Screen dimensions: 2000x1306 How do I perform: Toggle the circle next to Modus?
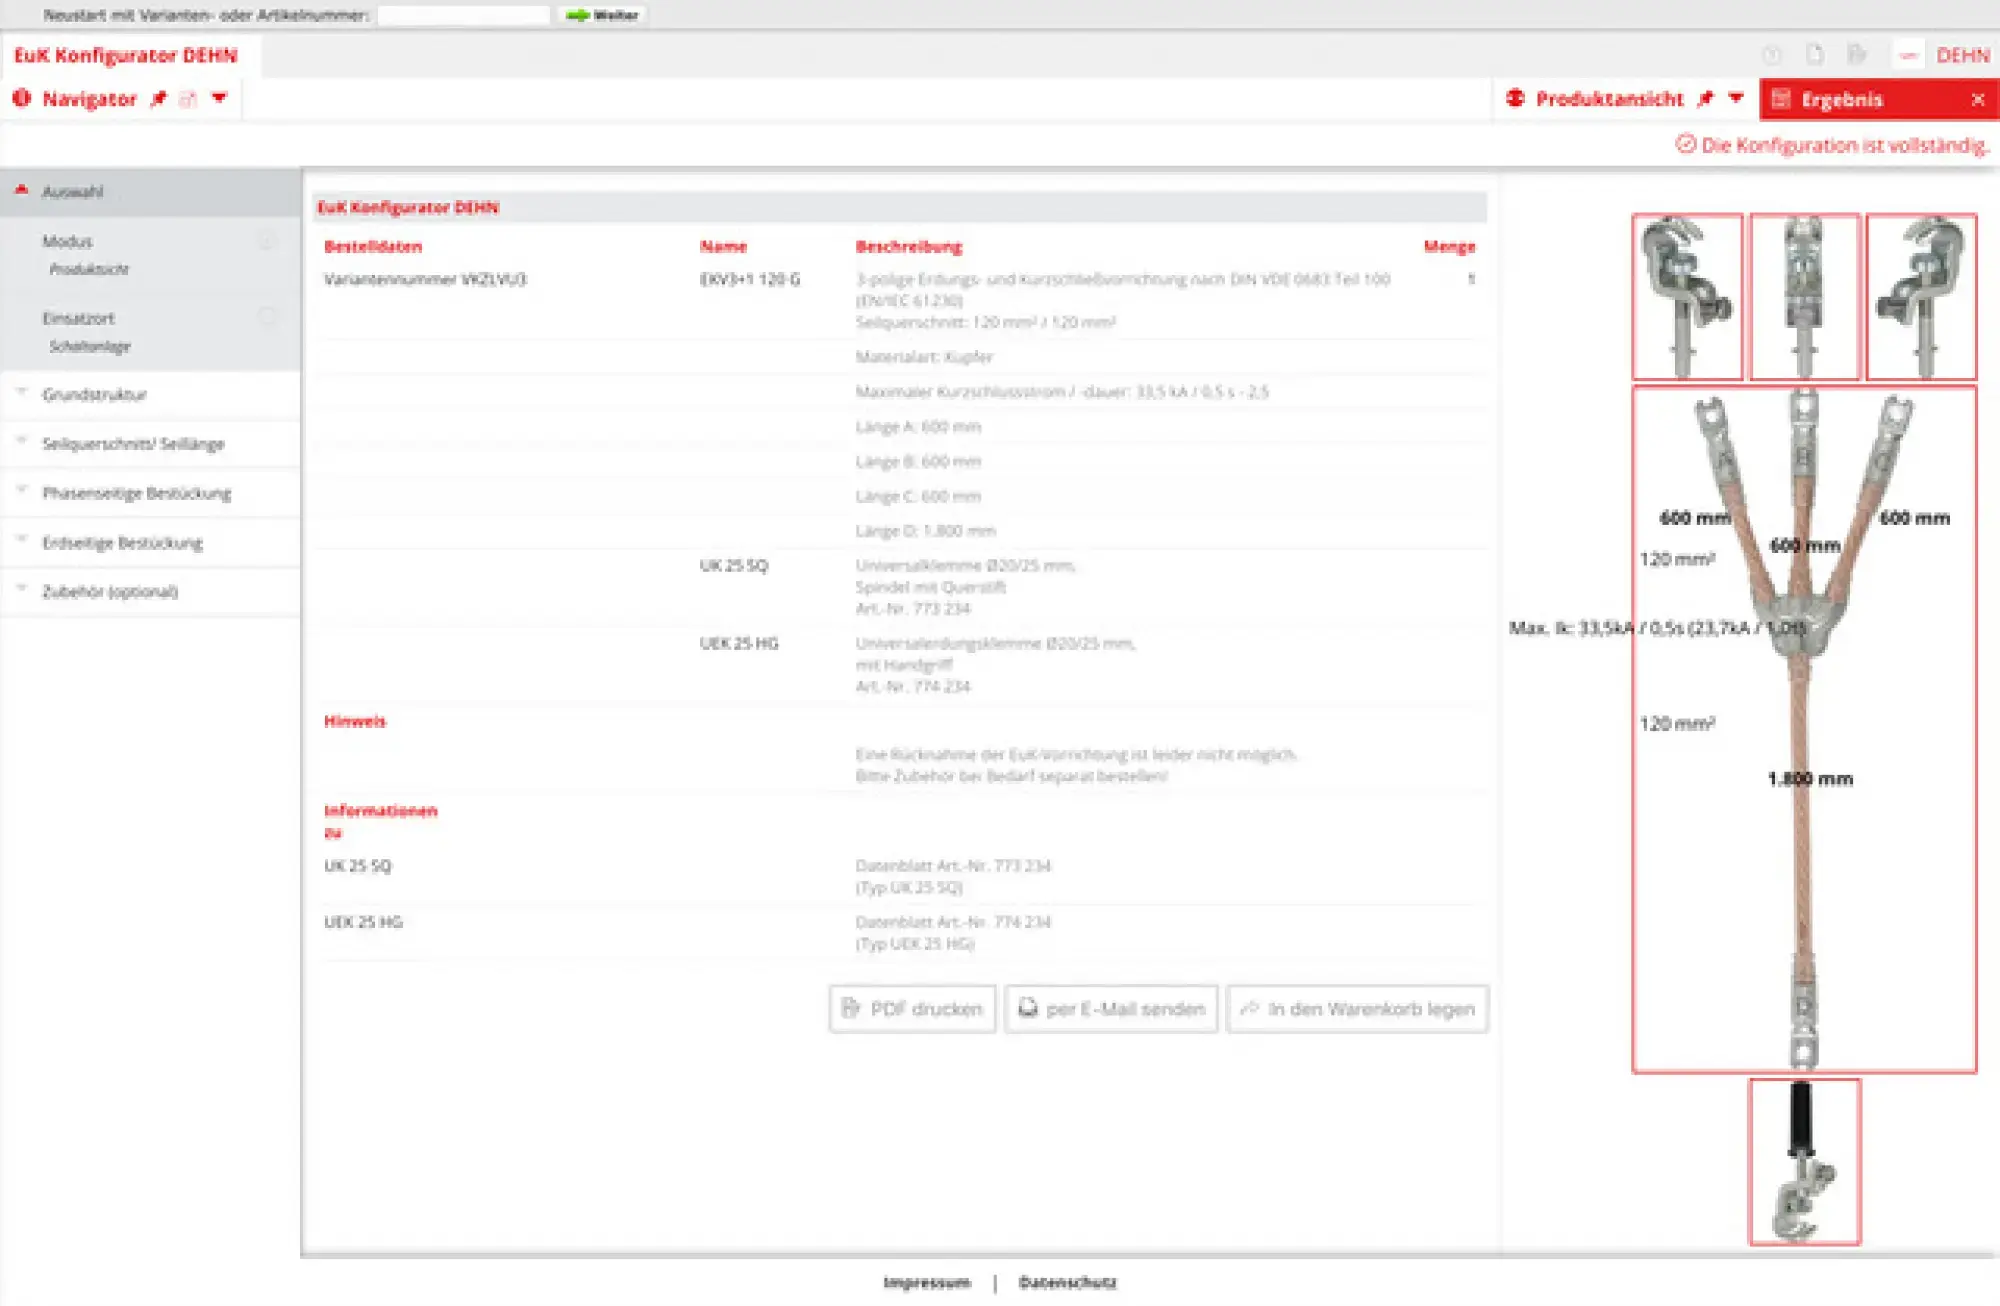tap(267, 241)
